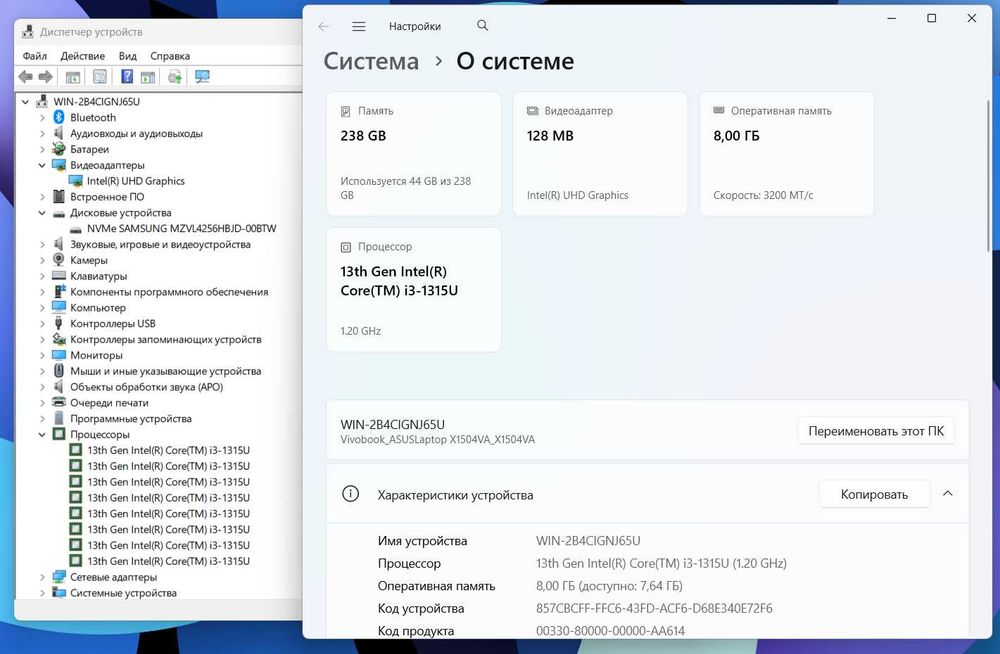Click the hamburger menu icon in Settings
The width and height of the screenshot is (1000, 654).
pos(358,26)
